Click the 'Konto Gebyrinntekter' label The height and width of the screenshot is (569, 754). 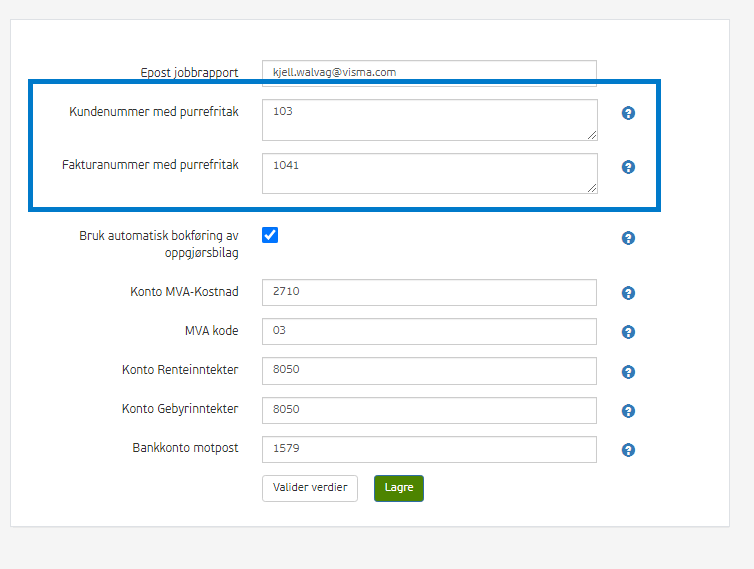180,409
